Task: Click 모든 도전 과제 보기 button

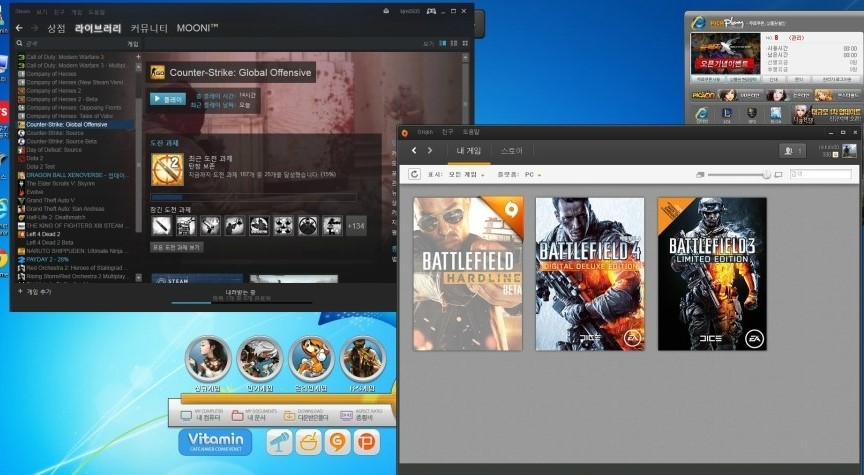Action: click(x=176, y=247)
